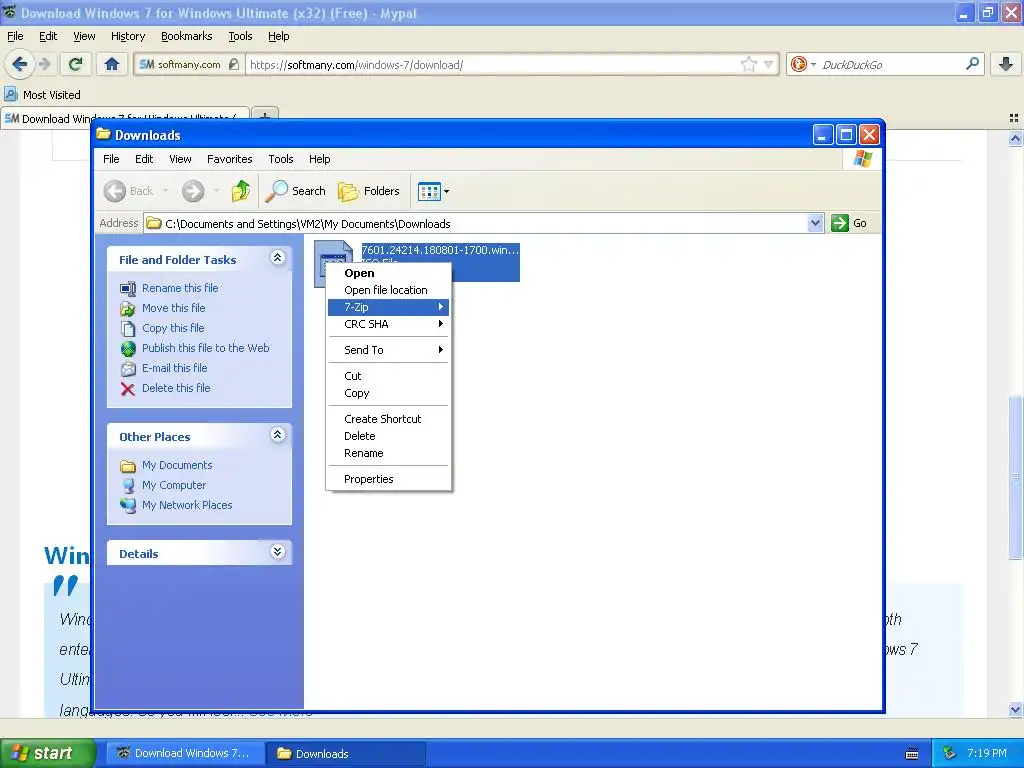Screen dimensions: 1024x768
Task: Click E-mail this file
Action: click(174, 368)
